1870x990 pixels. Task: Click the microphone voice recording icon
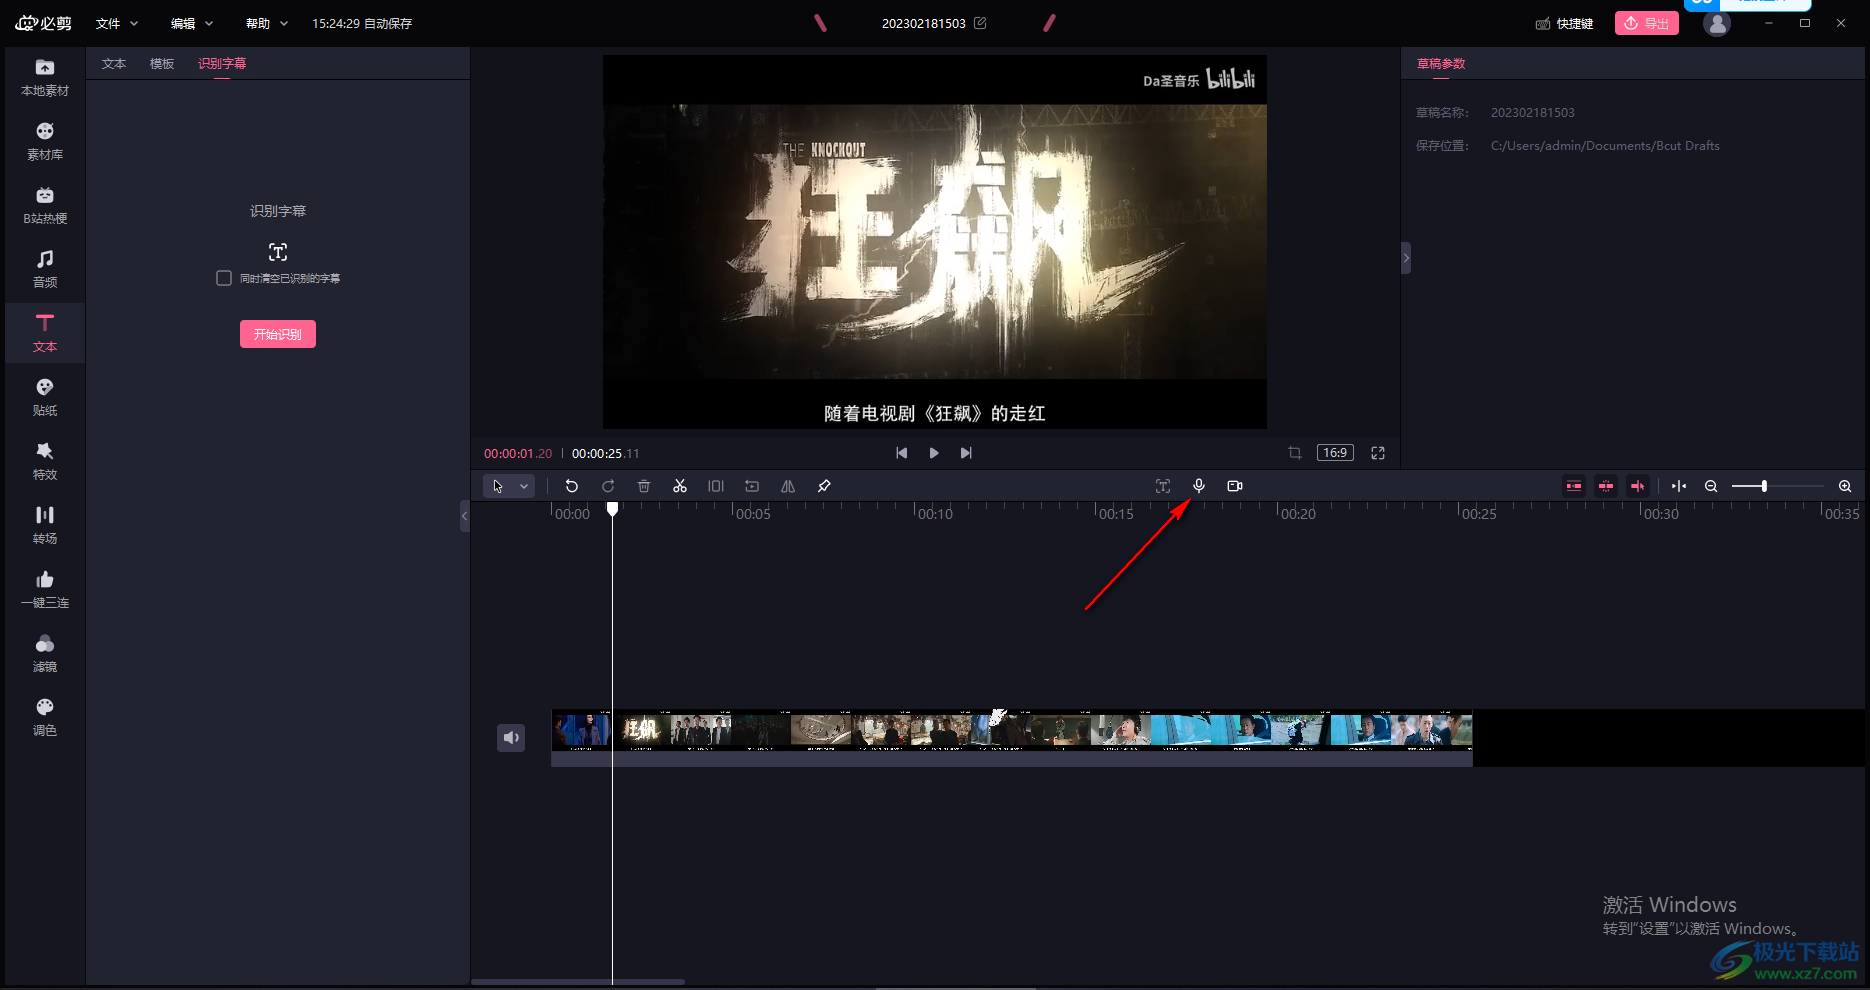tap(1199, 486)
